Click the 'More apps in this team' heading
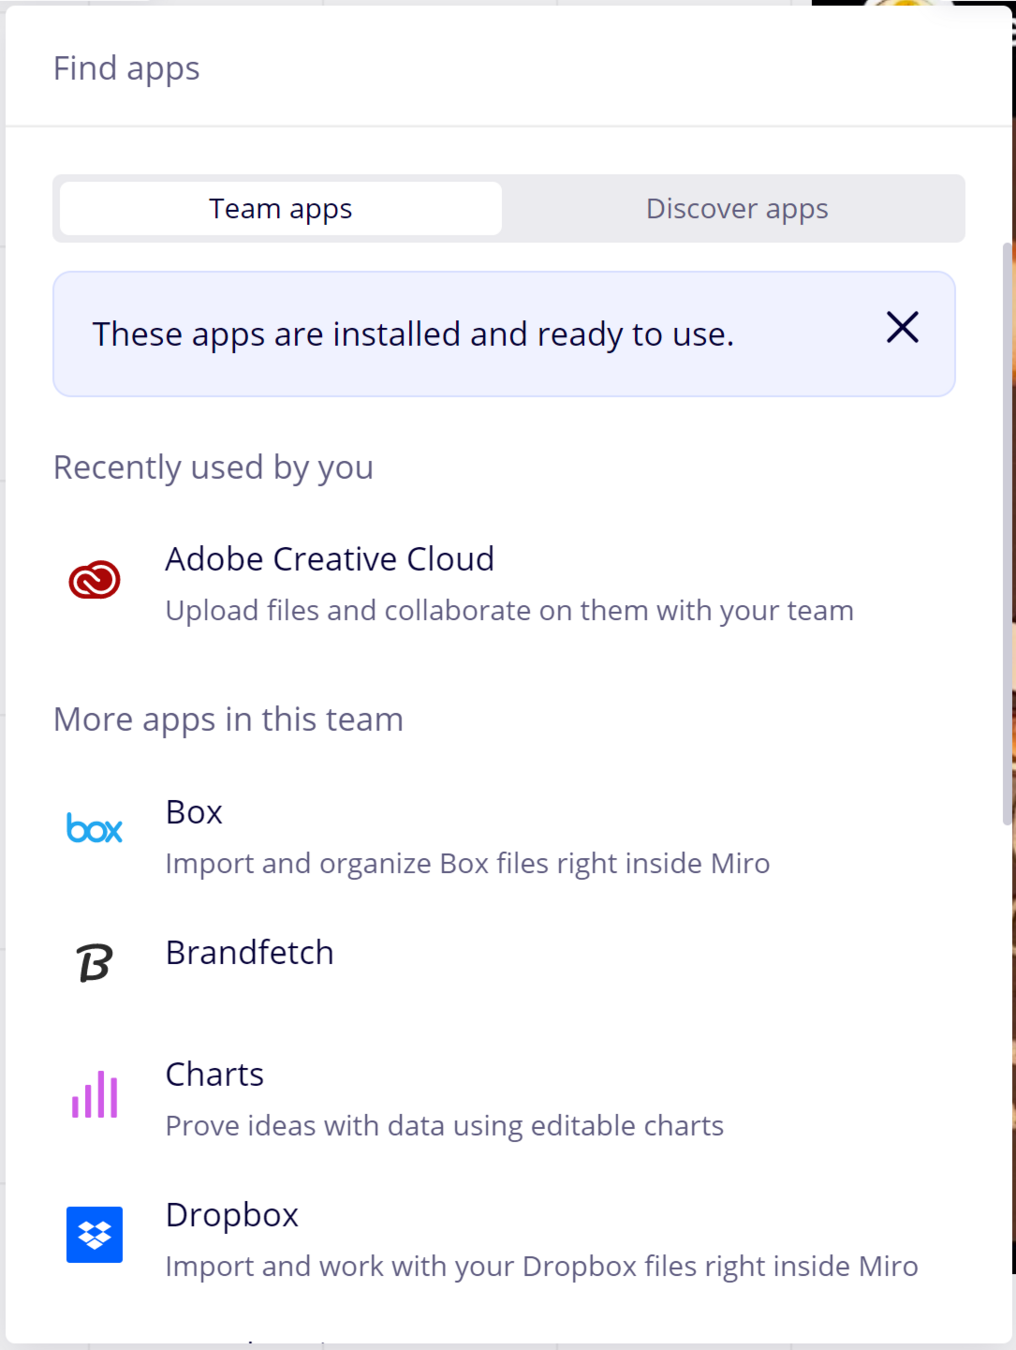The height and width of the screenshot is (1350, 1016). [228, 719]
